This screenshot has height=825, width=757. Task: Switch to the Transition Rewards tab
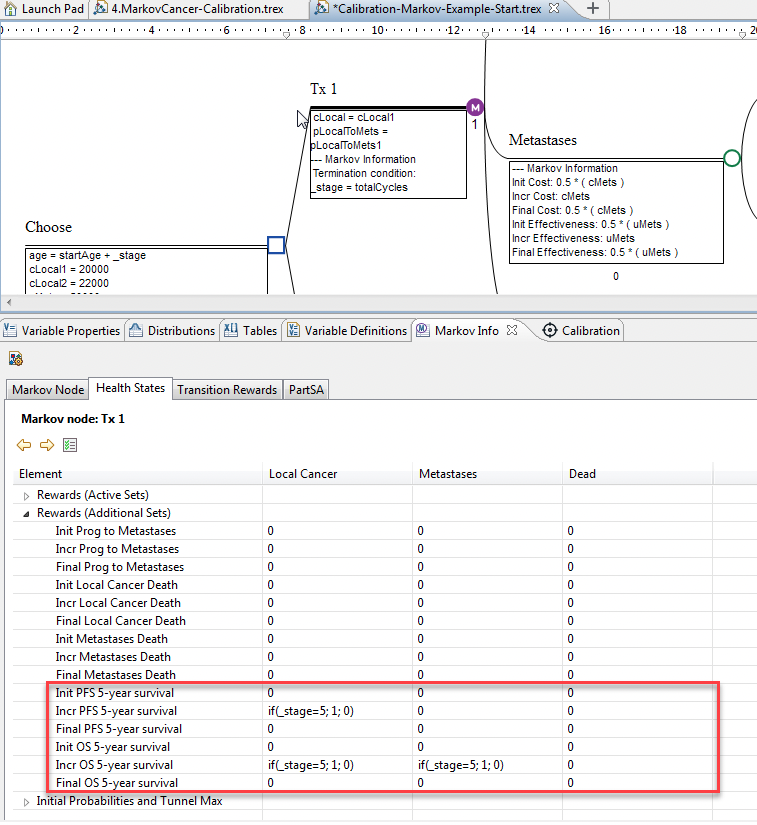point(227,390)
